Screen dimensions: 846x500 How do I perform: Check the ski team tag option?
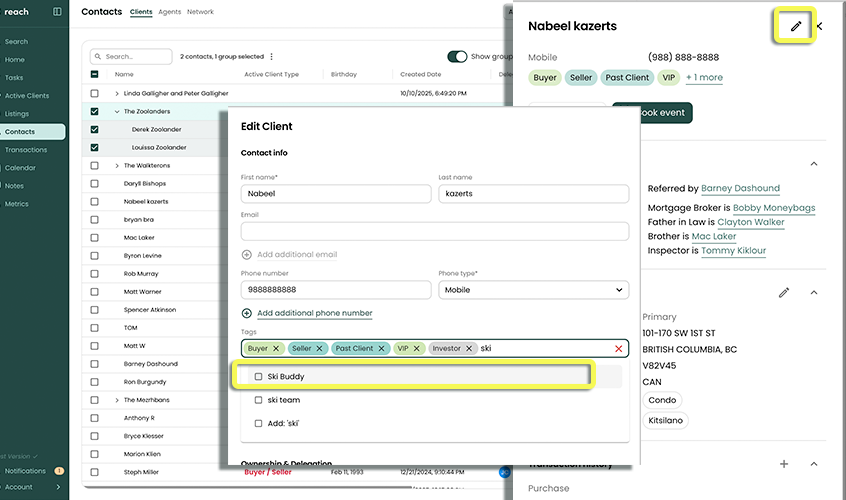tap(259, 400)
